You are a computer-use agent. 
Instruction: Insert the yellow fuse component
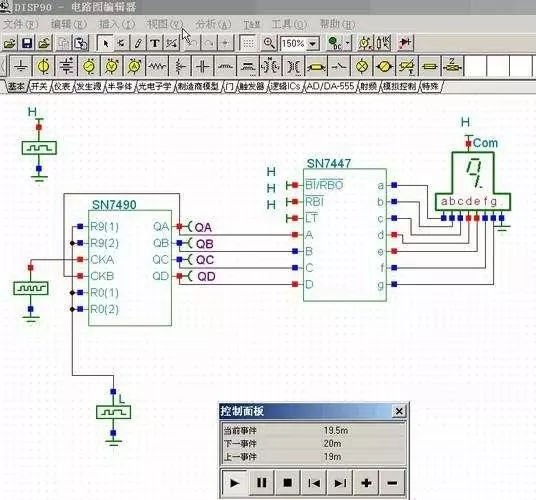pyautogui.click(x=430, y=66)
